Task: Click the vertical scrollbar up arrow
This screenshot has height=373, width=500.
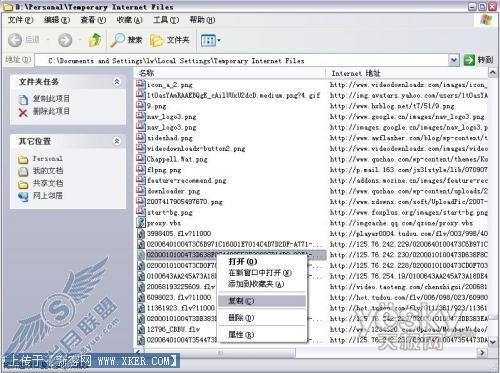Action: point(493,72)
